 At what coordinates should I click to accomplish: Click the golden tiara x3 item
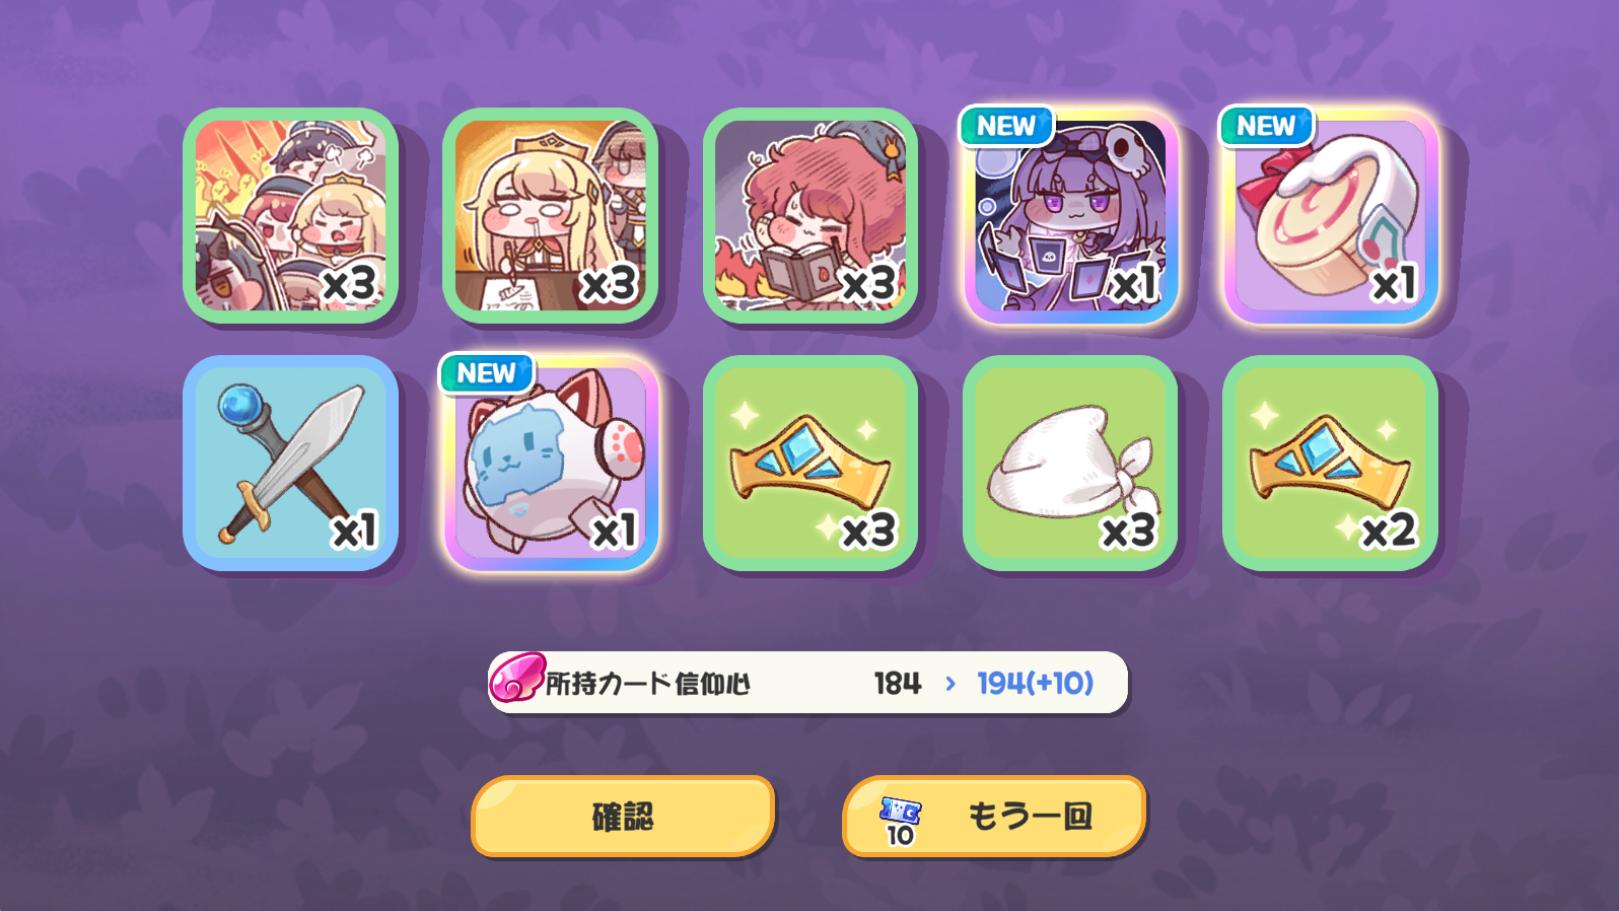coord(810,463)
